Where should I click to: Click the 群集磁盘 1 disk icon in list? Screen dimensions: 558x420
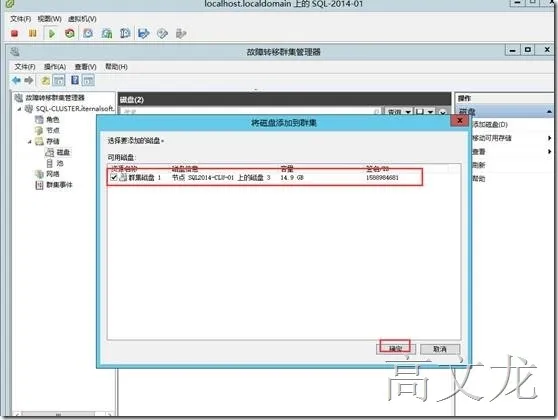click(123, 177)
